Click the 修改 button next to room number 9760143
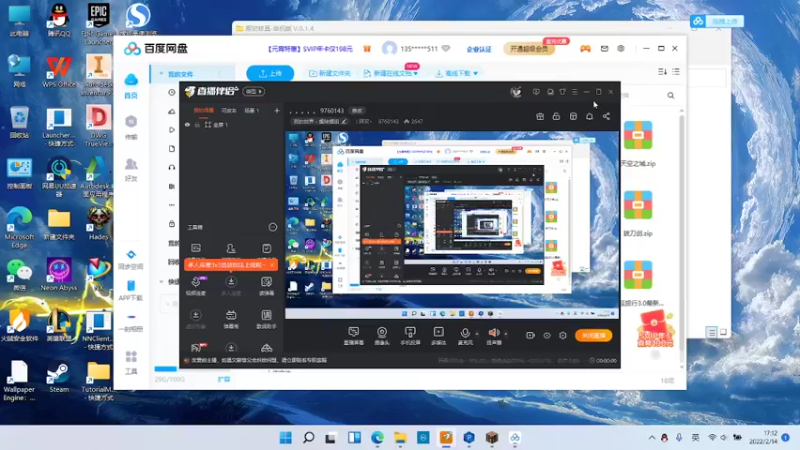This screenshot has width=800, height=450. (x=357, y=111)
